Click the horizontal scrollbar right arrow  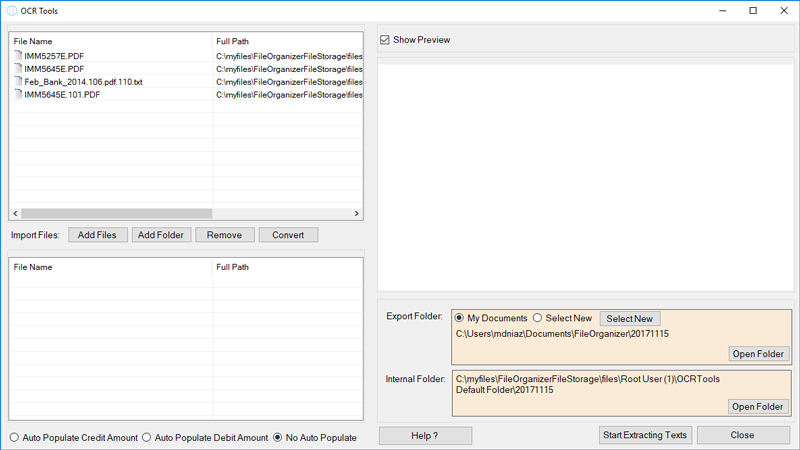pos(357,213)
